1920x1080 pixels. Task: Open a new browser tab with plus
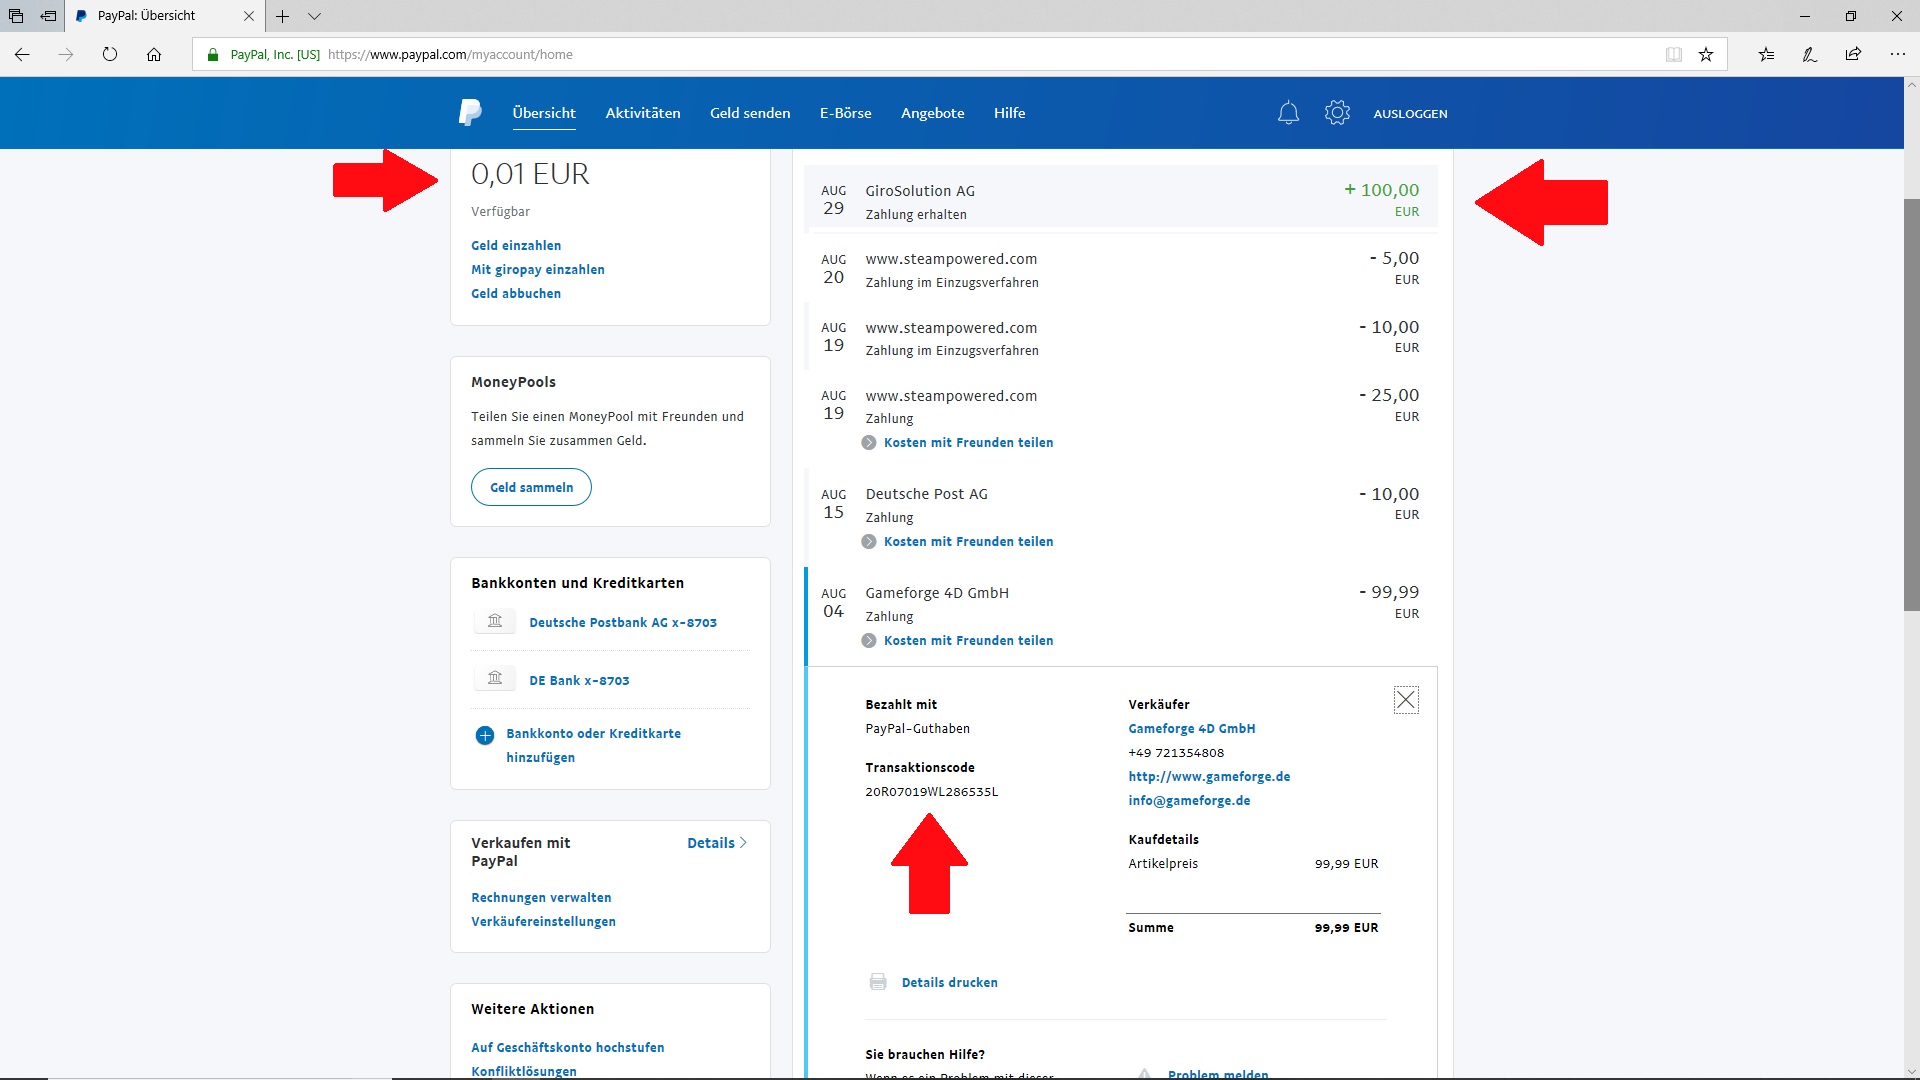[283, 16]
